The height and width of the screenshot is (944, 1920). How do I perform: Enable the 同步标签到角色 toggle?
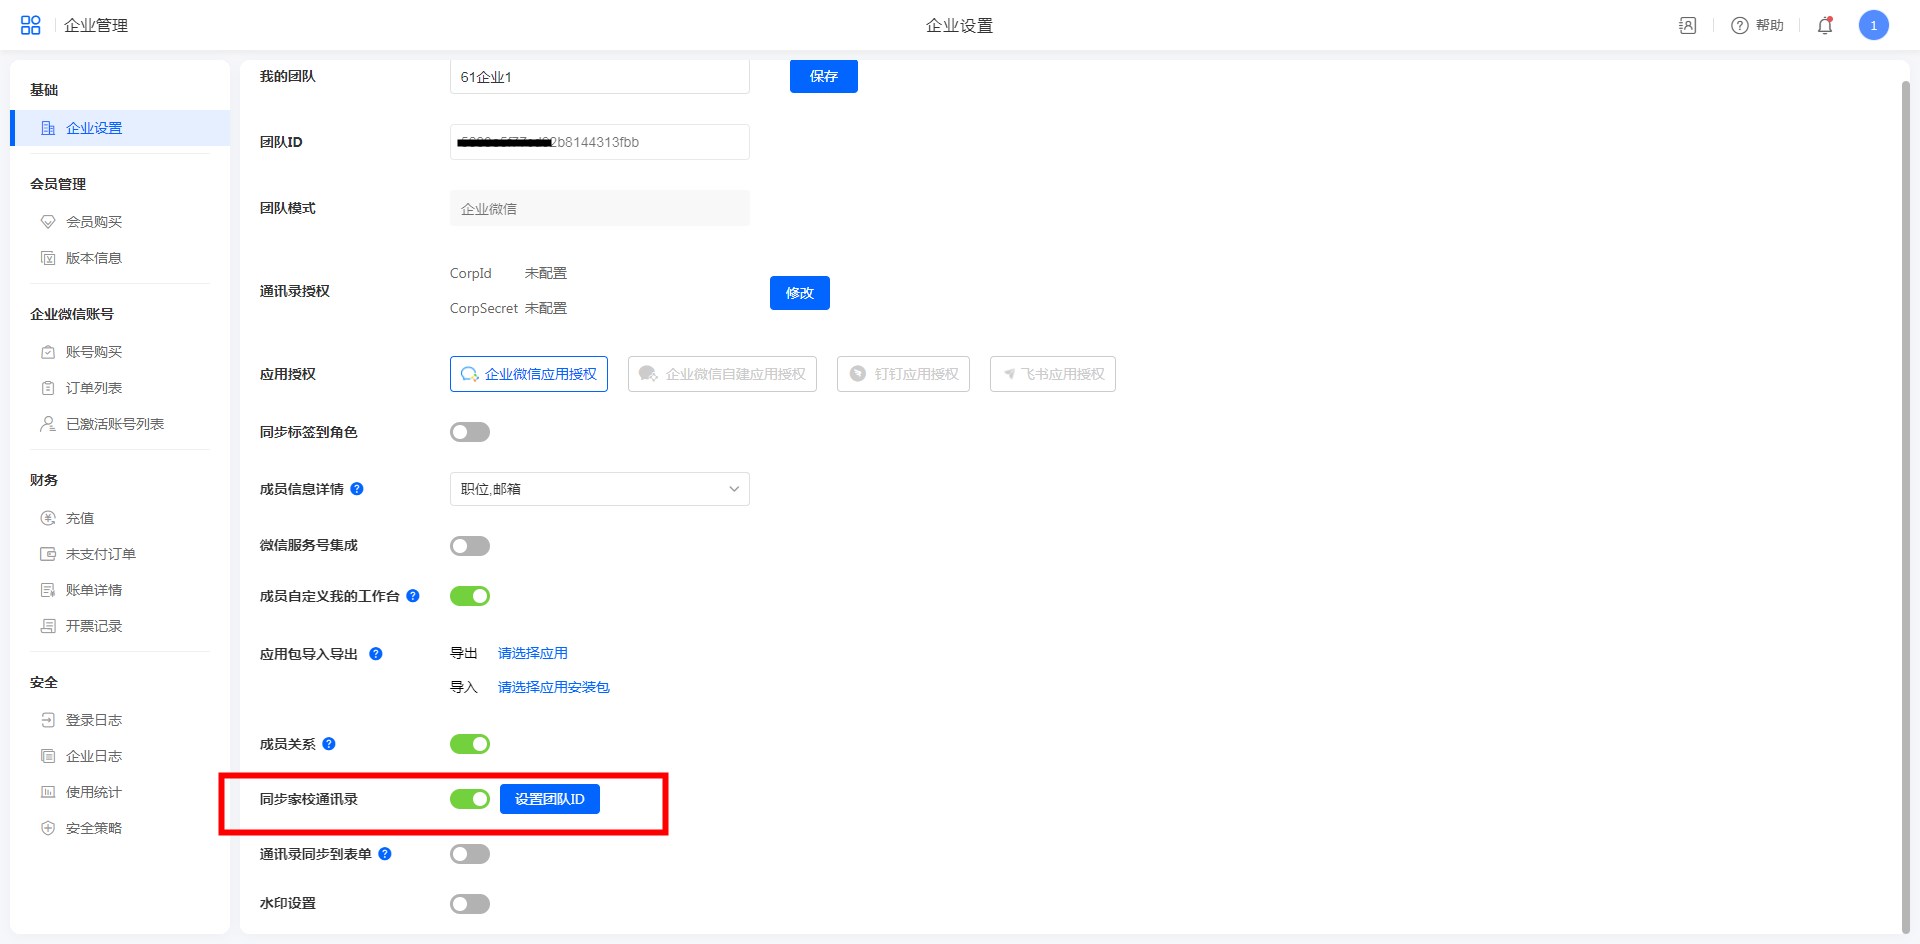(x=470, y=432)
